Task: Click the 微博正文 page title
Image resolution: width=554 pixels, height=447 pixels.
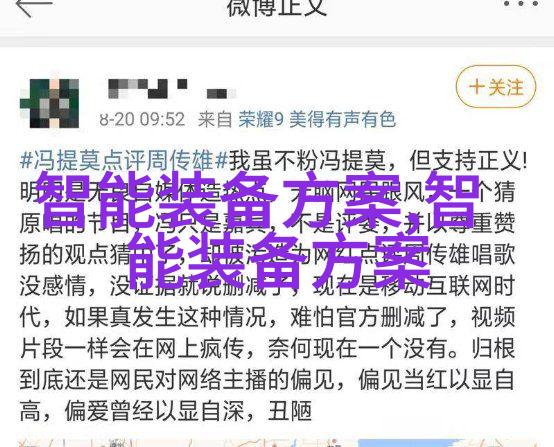Action: coord(277,8)
